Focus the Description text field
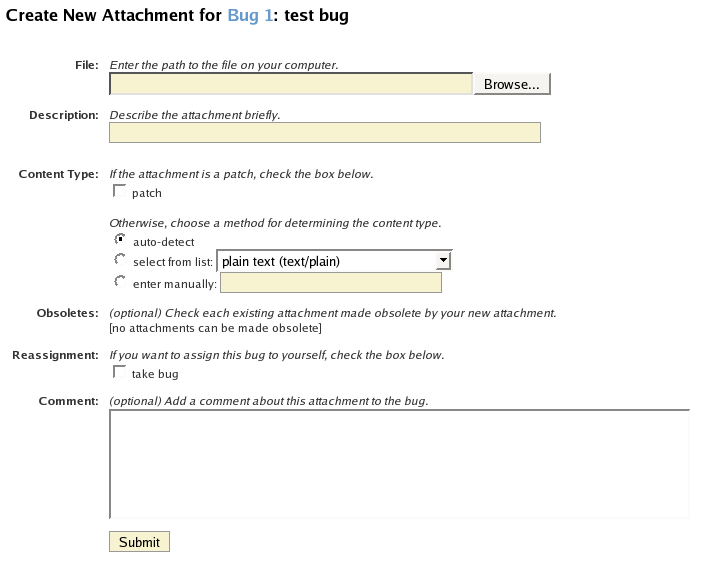Screen dimensions: 707x562 tap(324, 133)
